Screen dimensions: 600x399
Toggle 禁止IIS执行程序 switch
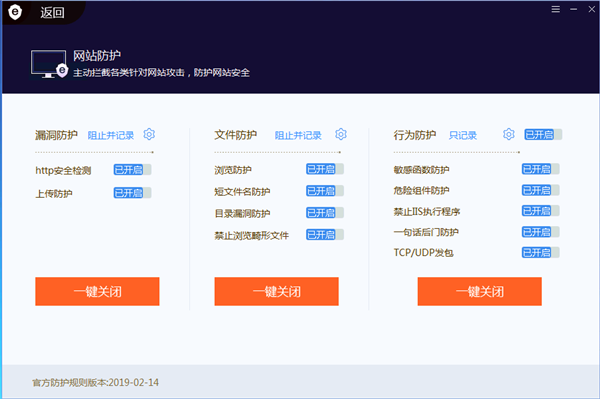pos(541,211)
